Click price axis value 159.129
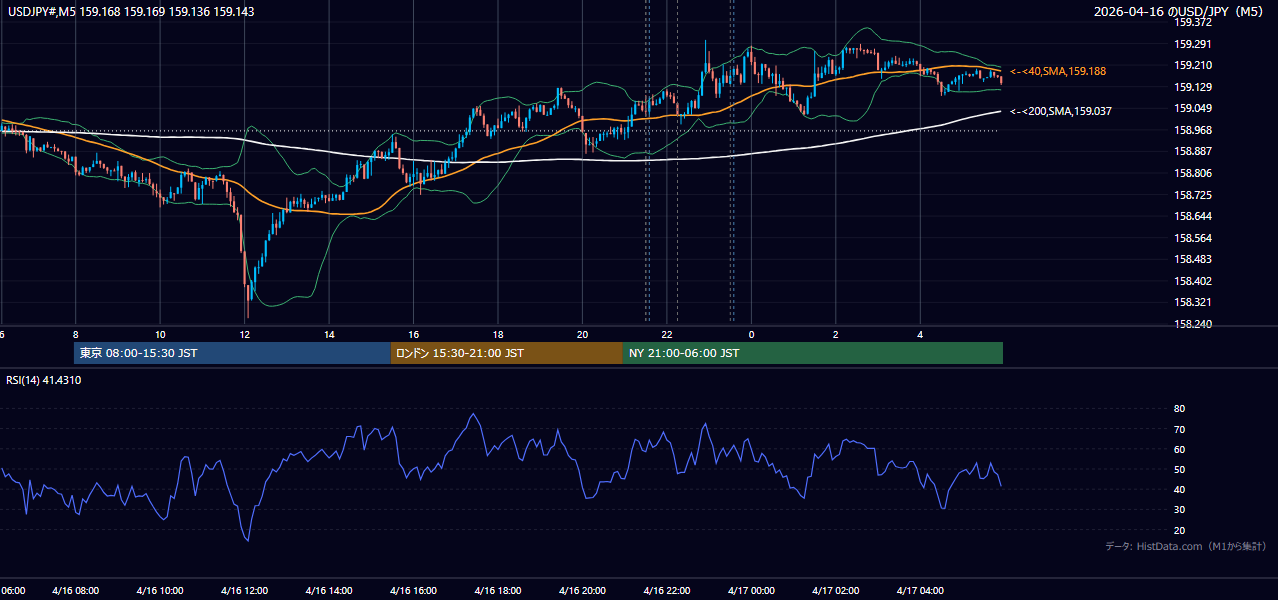The height and width of the screenshot is (600, 1278). (1192, 87)
